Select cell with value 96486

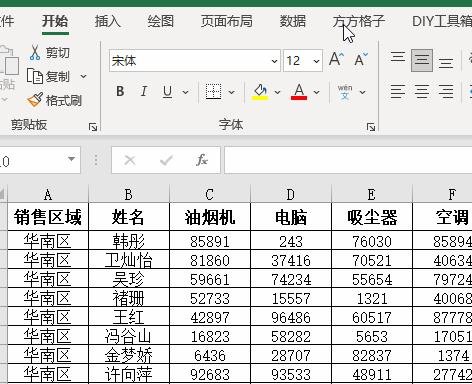tap(291, 317)
